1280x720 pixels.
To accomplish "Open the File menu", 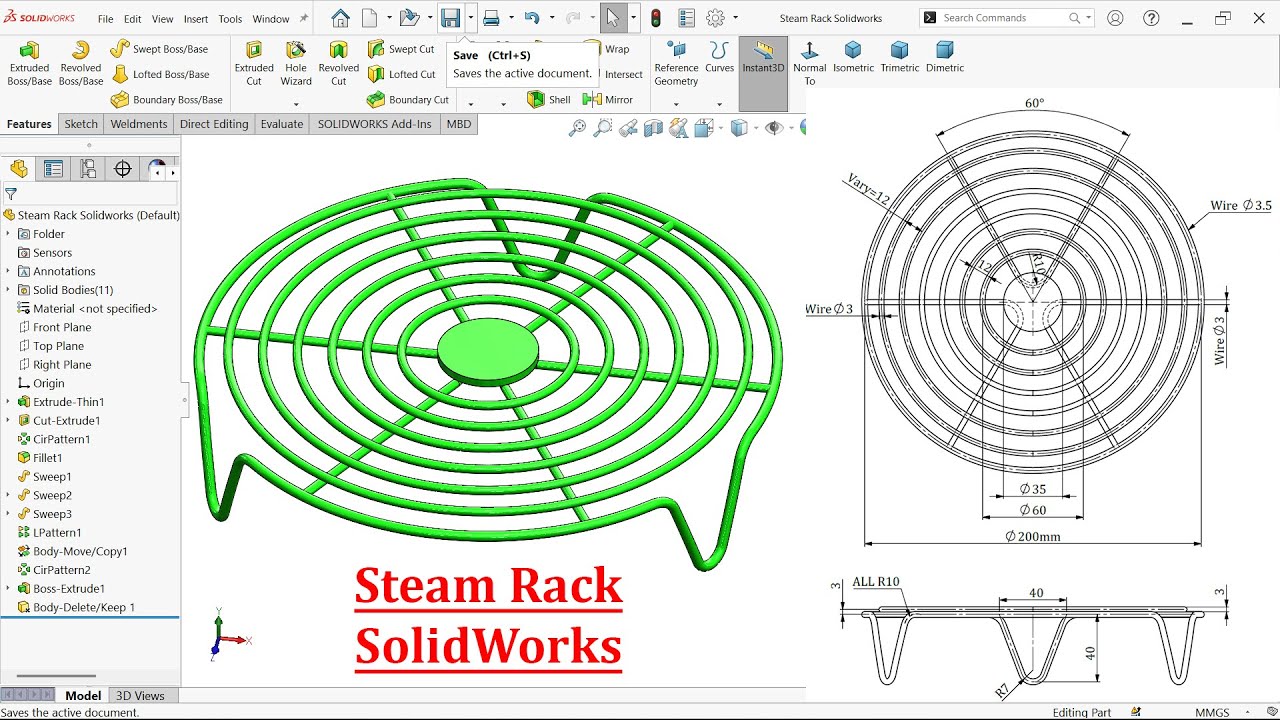I will pyautogui.click(x=105, y=19).
